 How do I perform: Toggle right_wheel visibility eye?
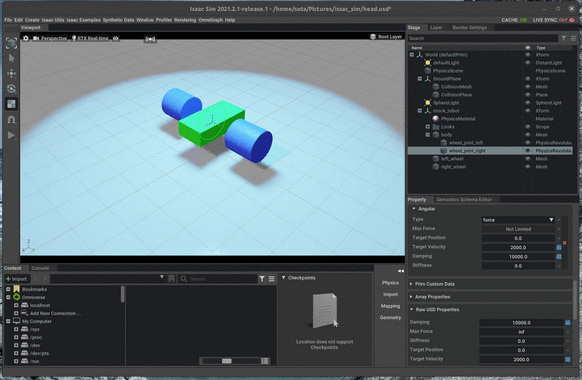pos(527,167)
